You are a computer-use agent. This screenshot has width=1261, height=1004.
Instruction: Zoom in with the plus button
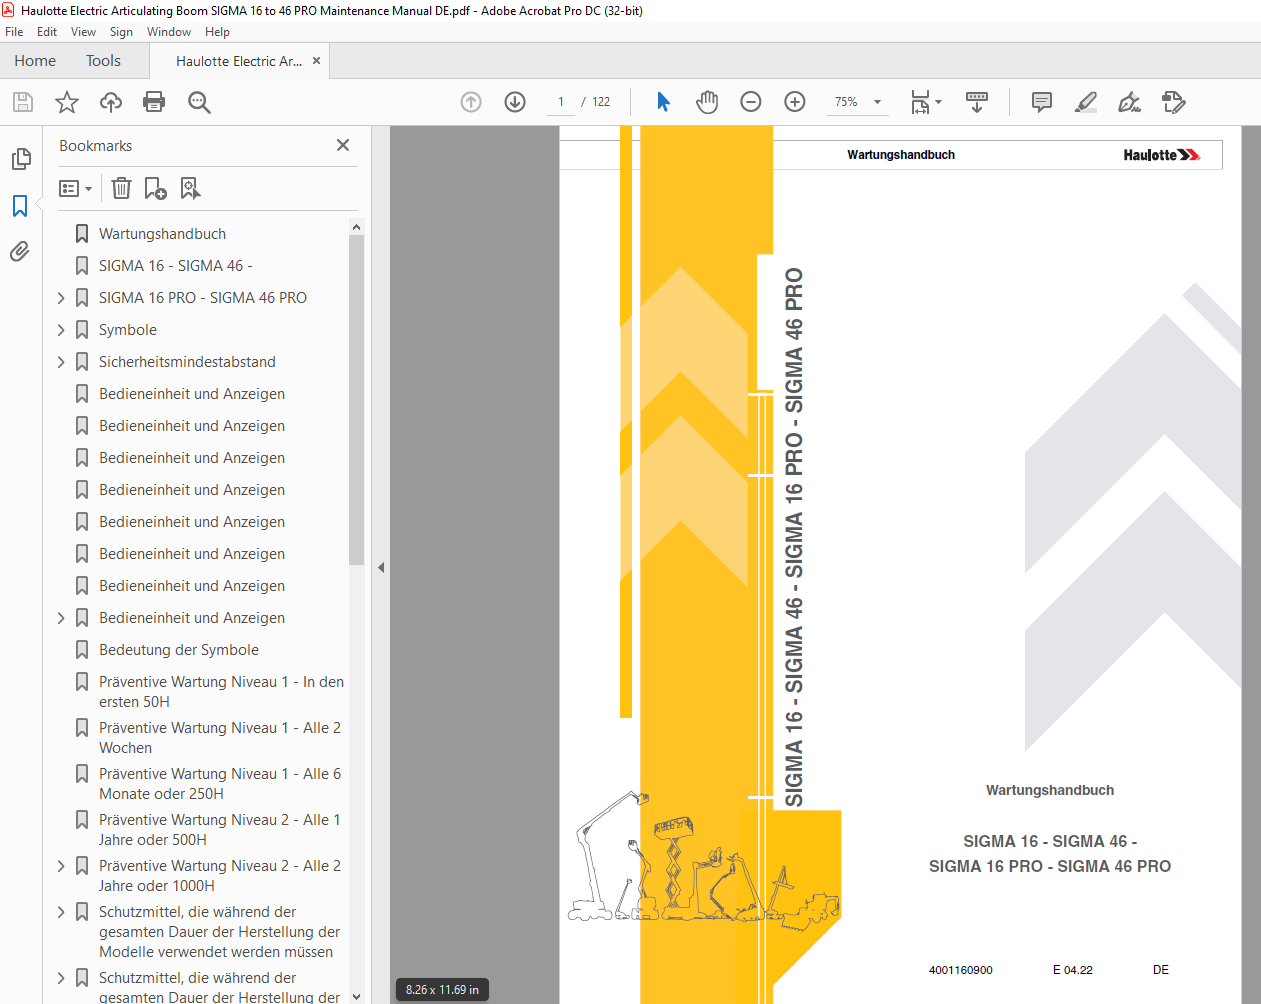tap(795, 102)
